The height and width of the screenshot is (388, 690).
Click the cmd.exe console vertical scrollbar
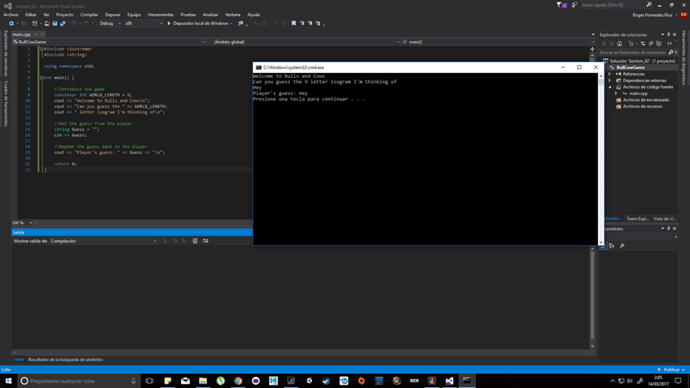point(601,159)
